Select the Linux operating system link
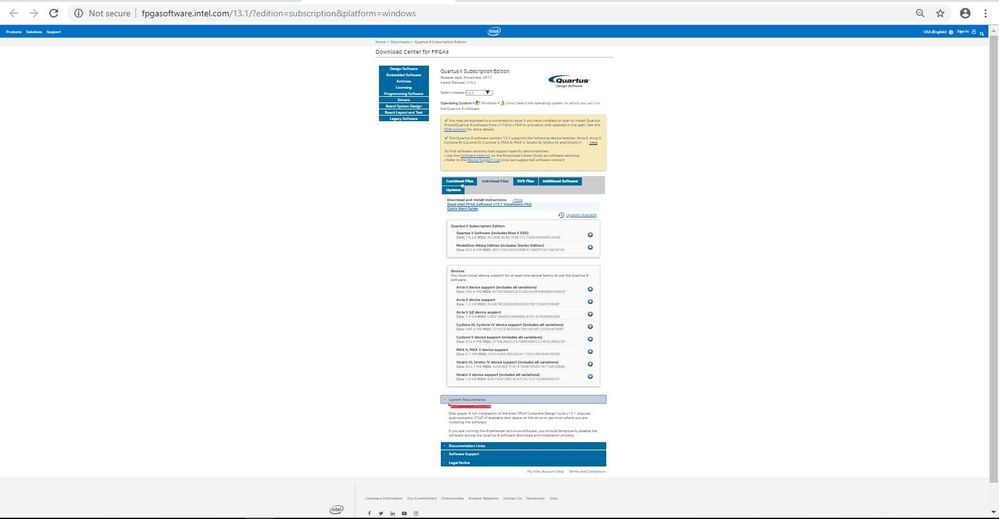Viewport: 999px width, 519px height. coord(509,103)
